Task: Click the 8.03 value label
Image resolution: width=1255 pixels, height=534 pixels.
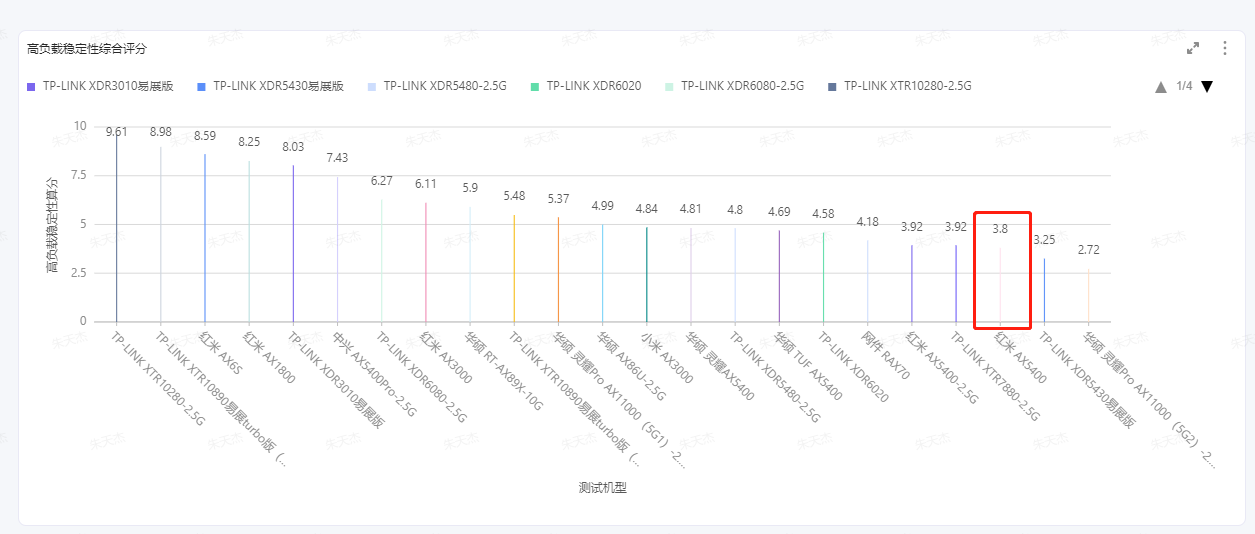Action: (x=293, y=146)
